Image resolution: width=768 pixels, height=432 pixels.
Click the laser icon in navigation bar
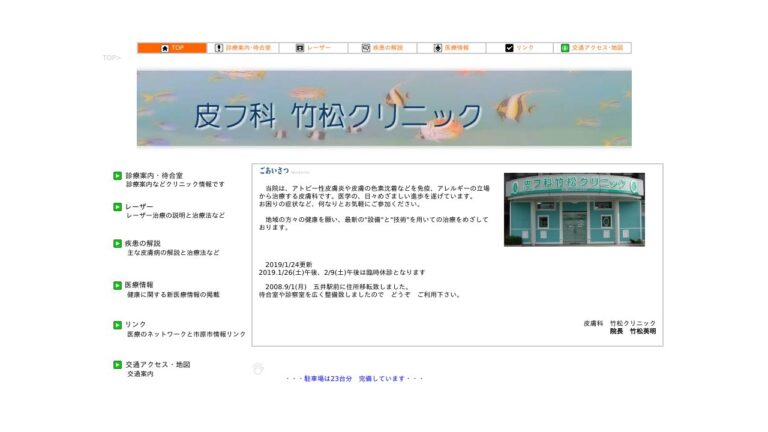pyautogui.click(x=300, y=48)
